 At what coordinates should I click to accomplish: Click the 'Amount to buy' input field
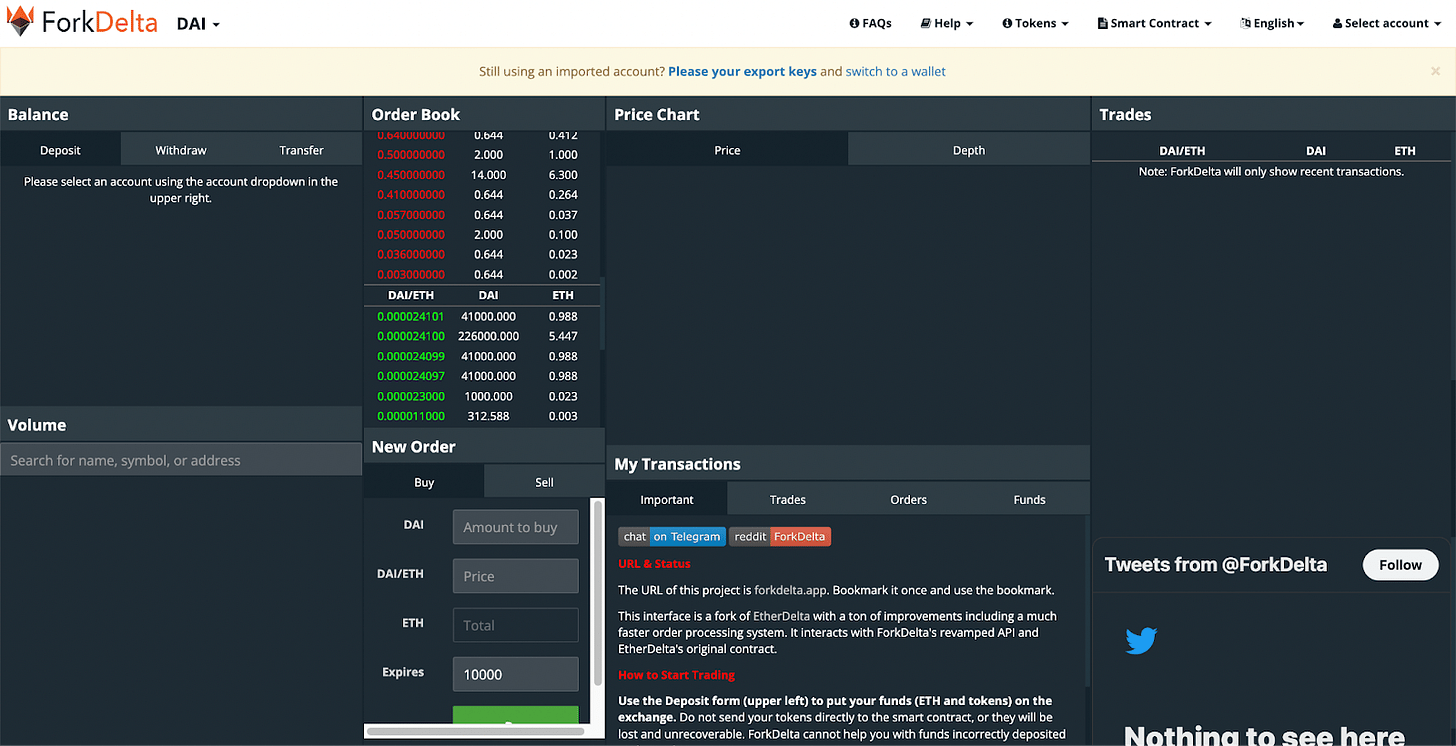pos(516,527)
